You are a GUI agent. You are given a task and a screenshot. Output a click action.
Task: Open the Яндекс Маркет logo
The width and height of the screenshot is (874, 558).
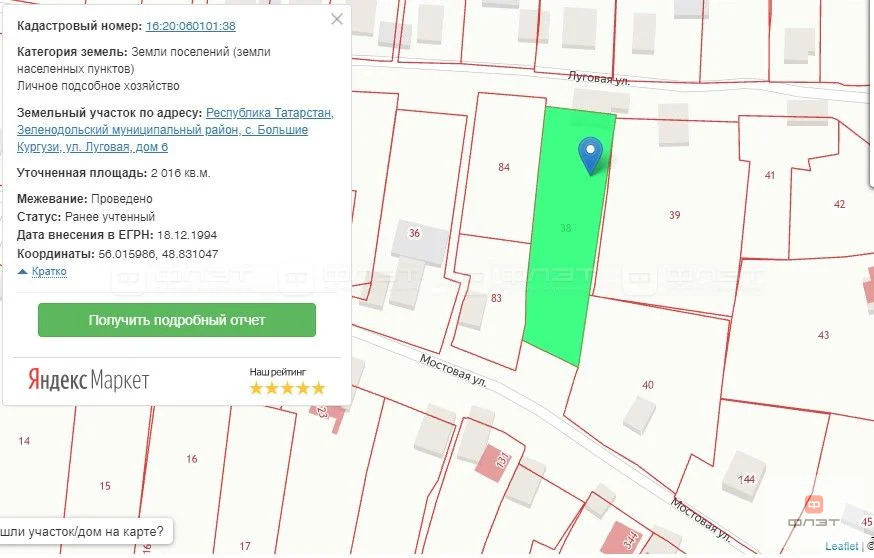pos(89,380)
